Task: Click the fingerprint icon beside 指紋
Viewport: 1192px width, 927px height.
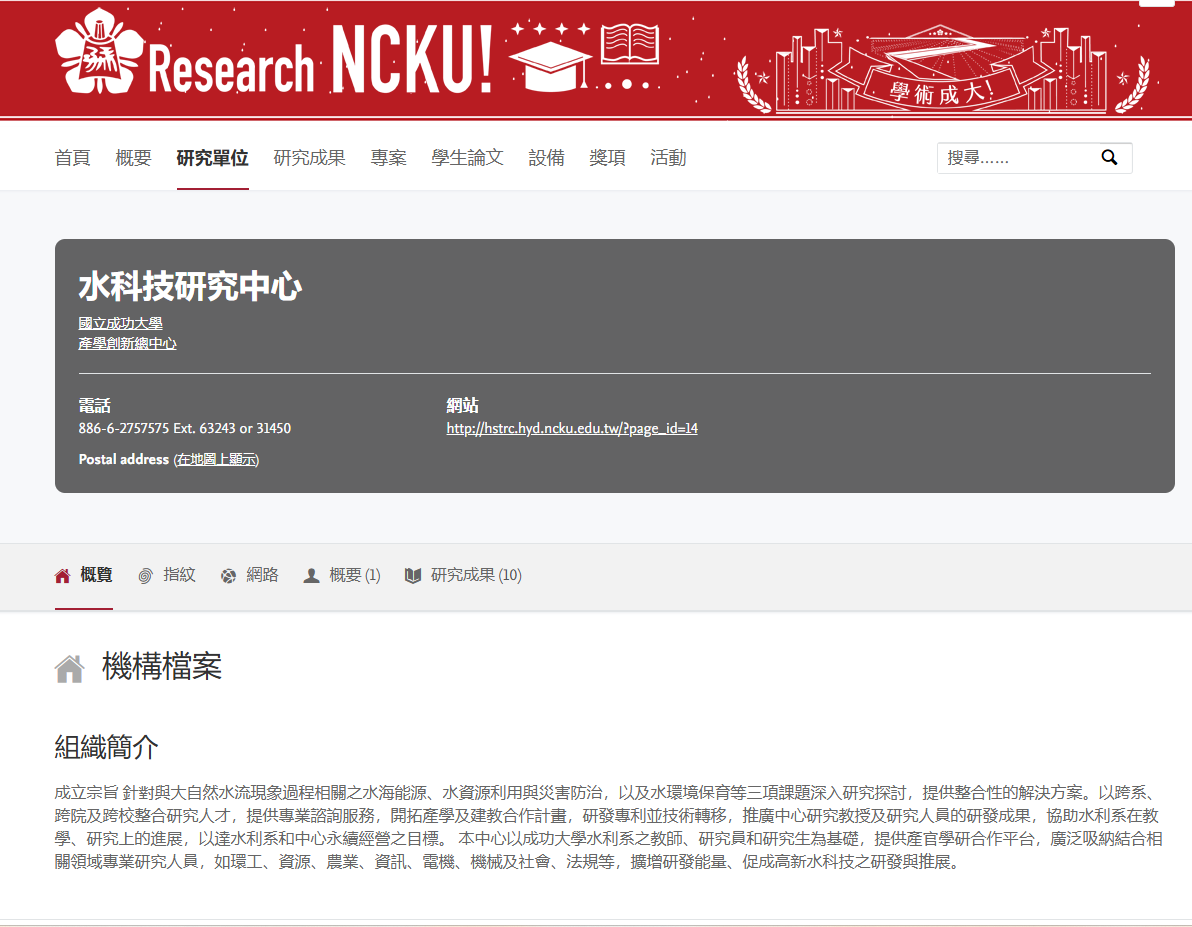Action: click(146, 576)
